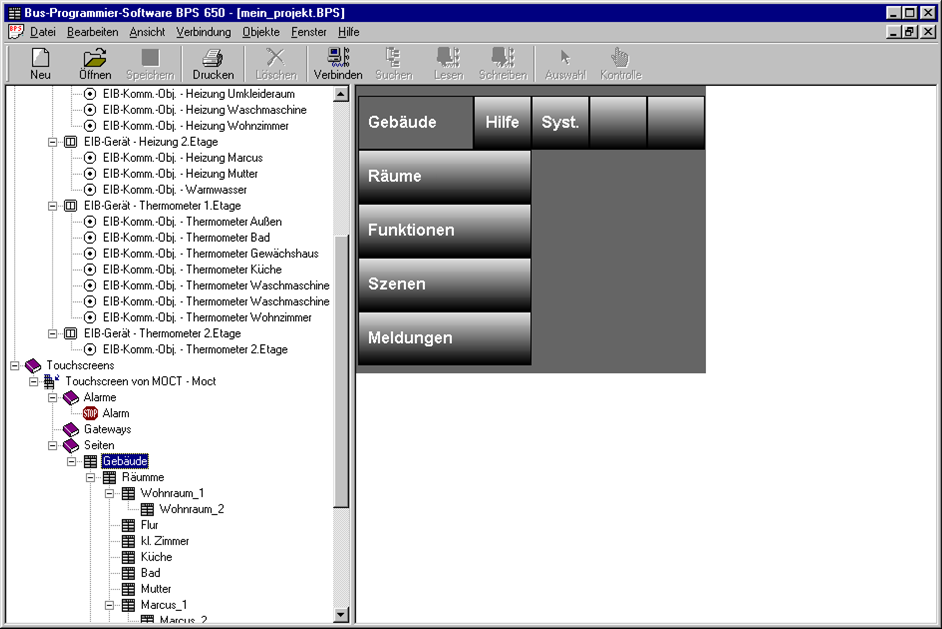
Task: Select the Warmwasser communication object
Action: (214, 189)
